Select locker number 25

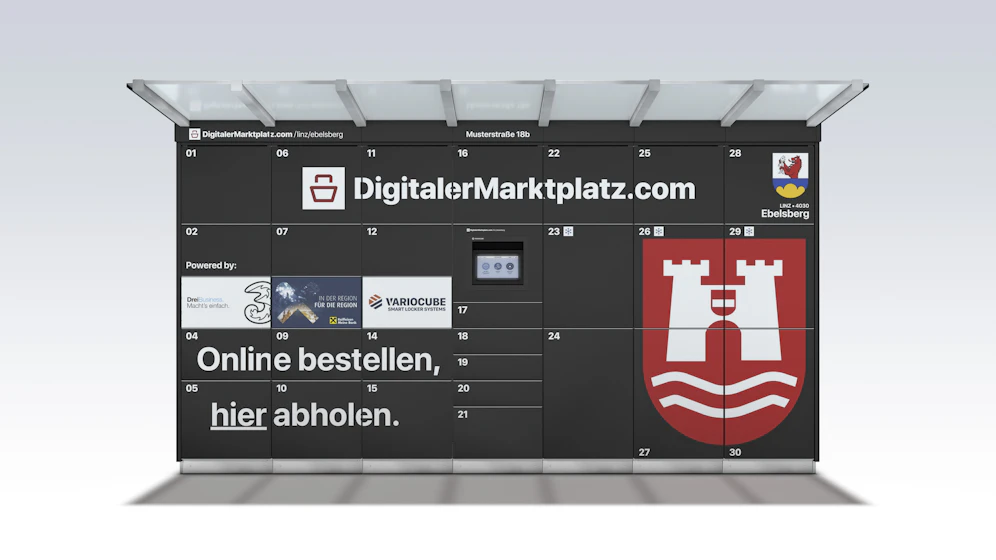[644, 153]
